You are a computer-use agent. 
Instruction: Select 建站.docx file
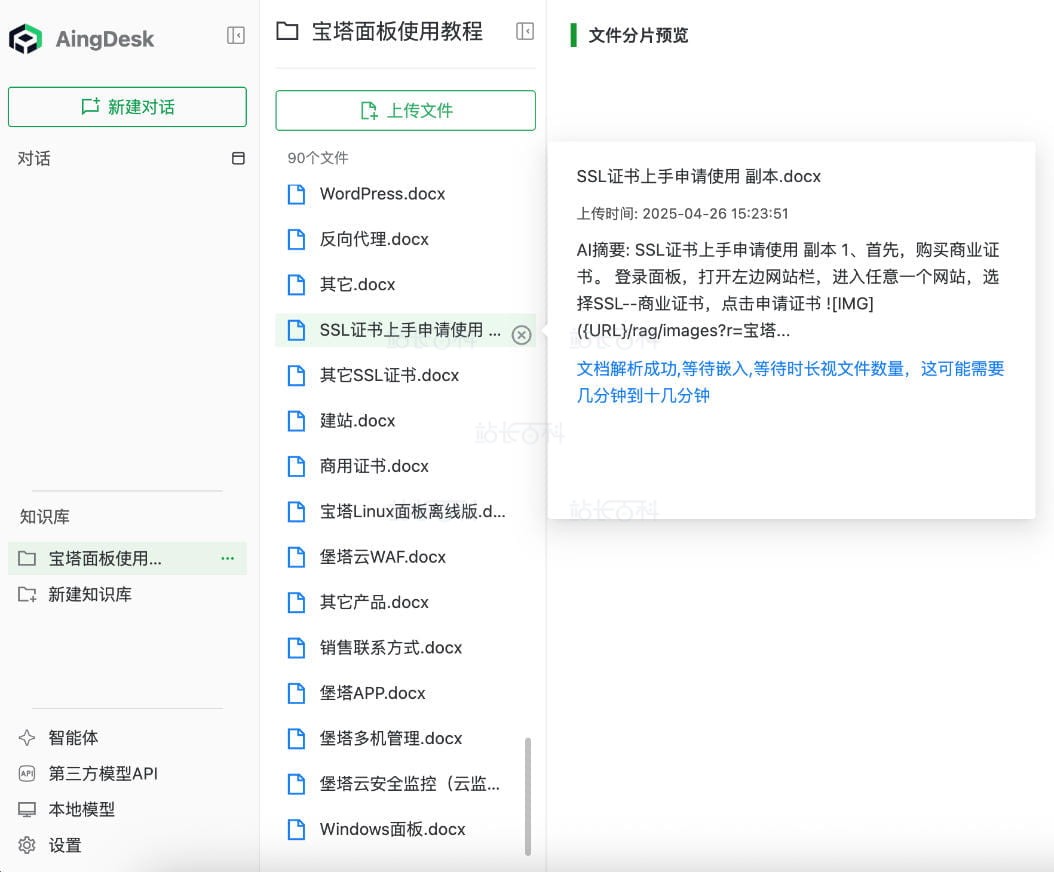(405, 421)
